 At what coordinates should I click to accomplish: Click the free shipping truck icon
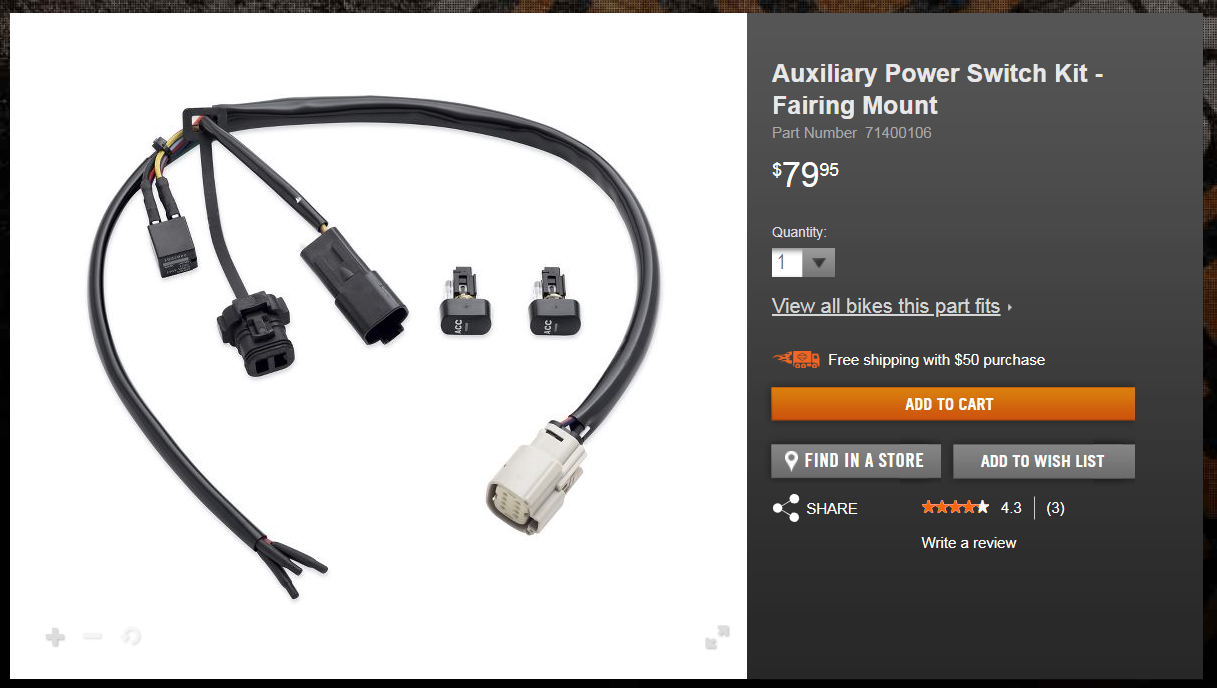(796, 359)
